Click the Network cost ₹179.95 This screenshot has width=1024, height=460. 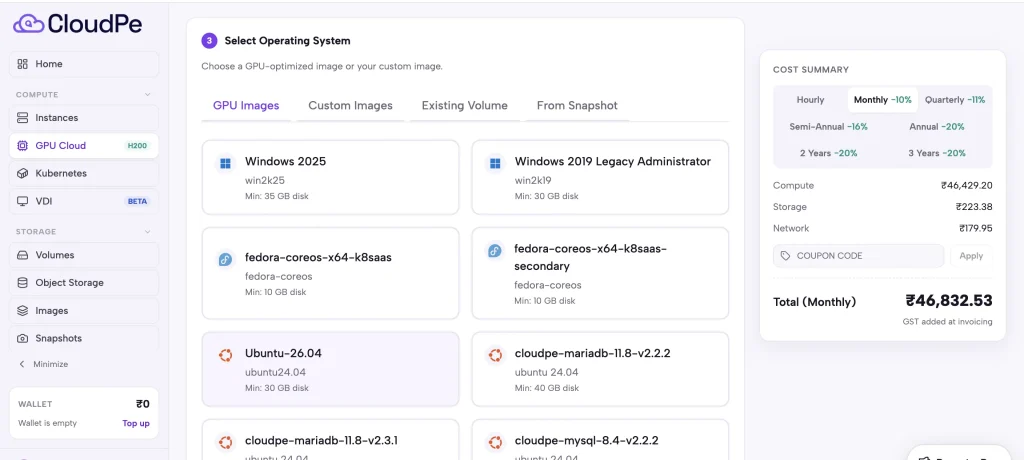tap(976, 228)
